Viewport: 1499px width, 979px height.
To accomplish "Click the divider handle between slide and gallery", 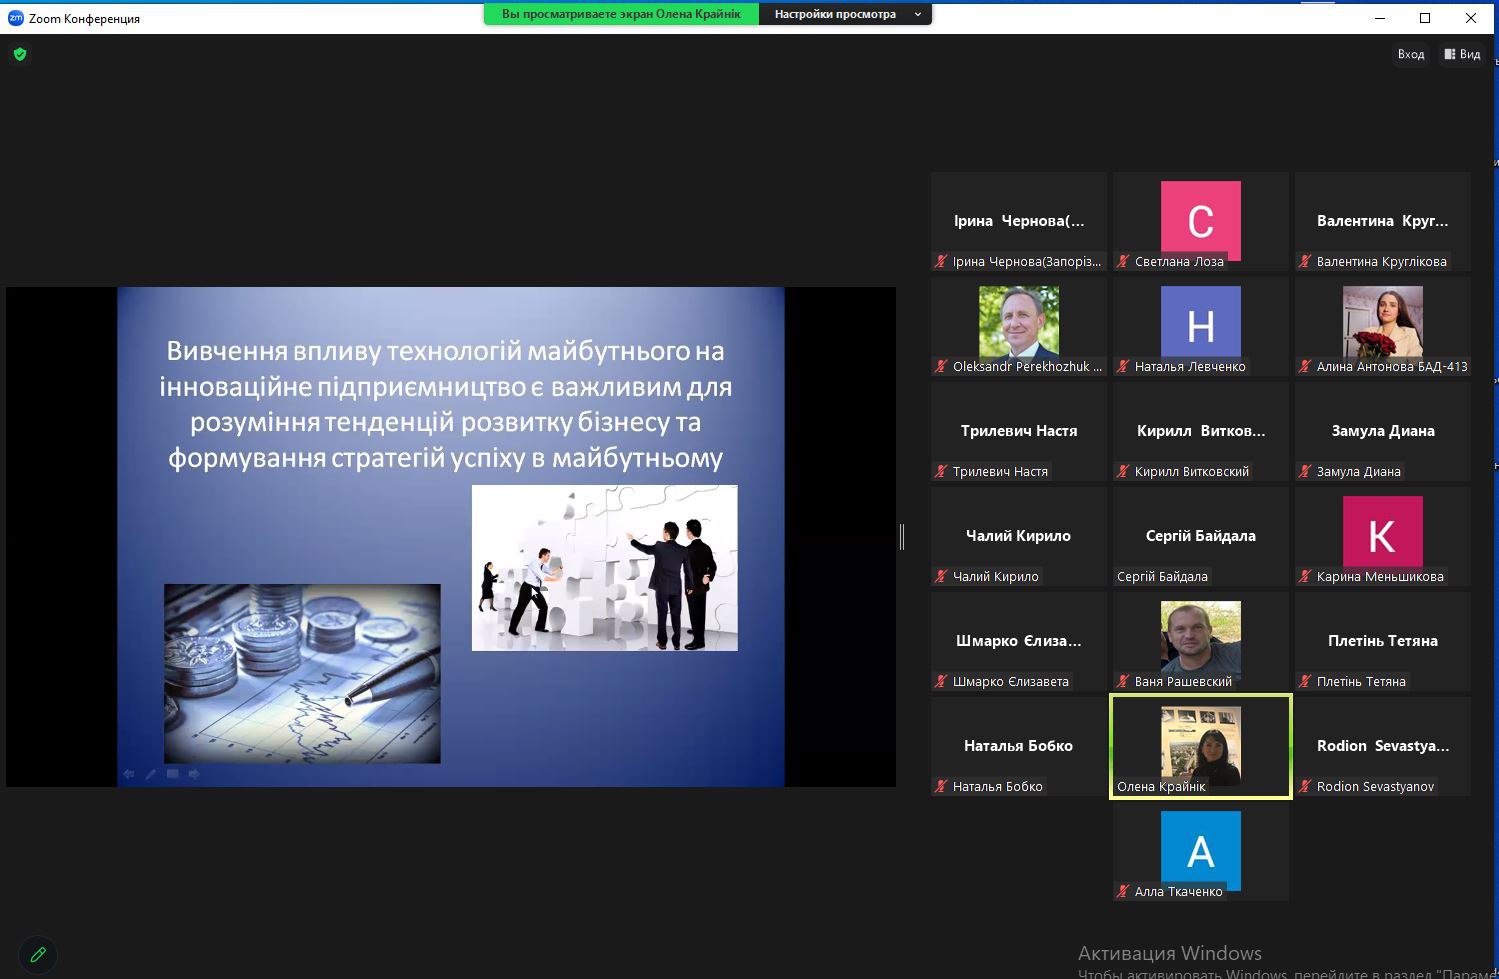I will pyautogui.click(x=902, y=537).
